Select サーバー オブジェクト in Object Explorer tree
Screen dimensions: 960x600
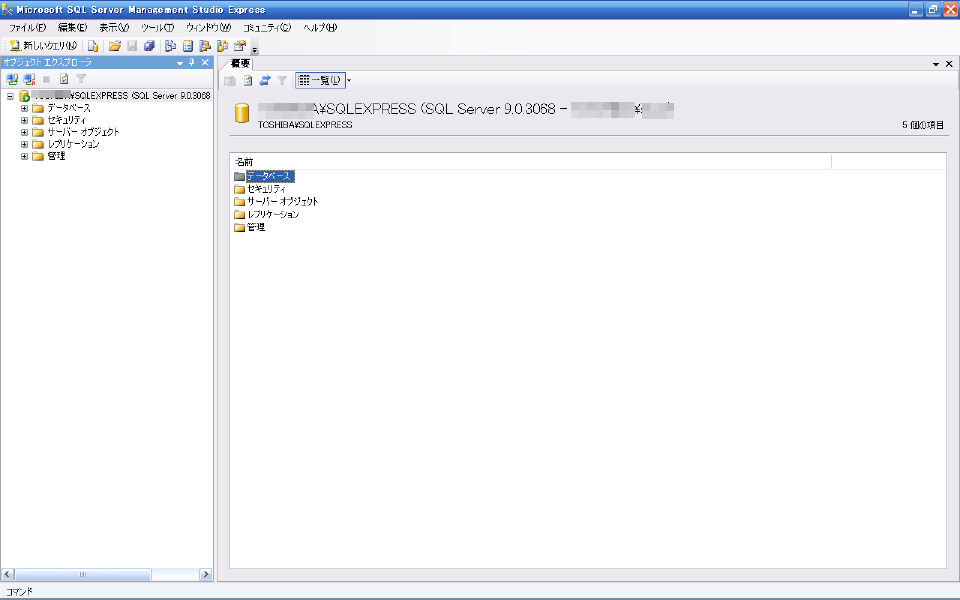pyautogui.click(x=83, y=132)
